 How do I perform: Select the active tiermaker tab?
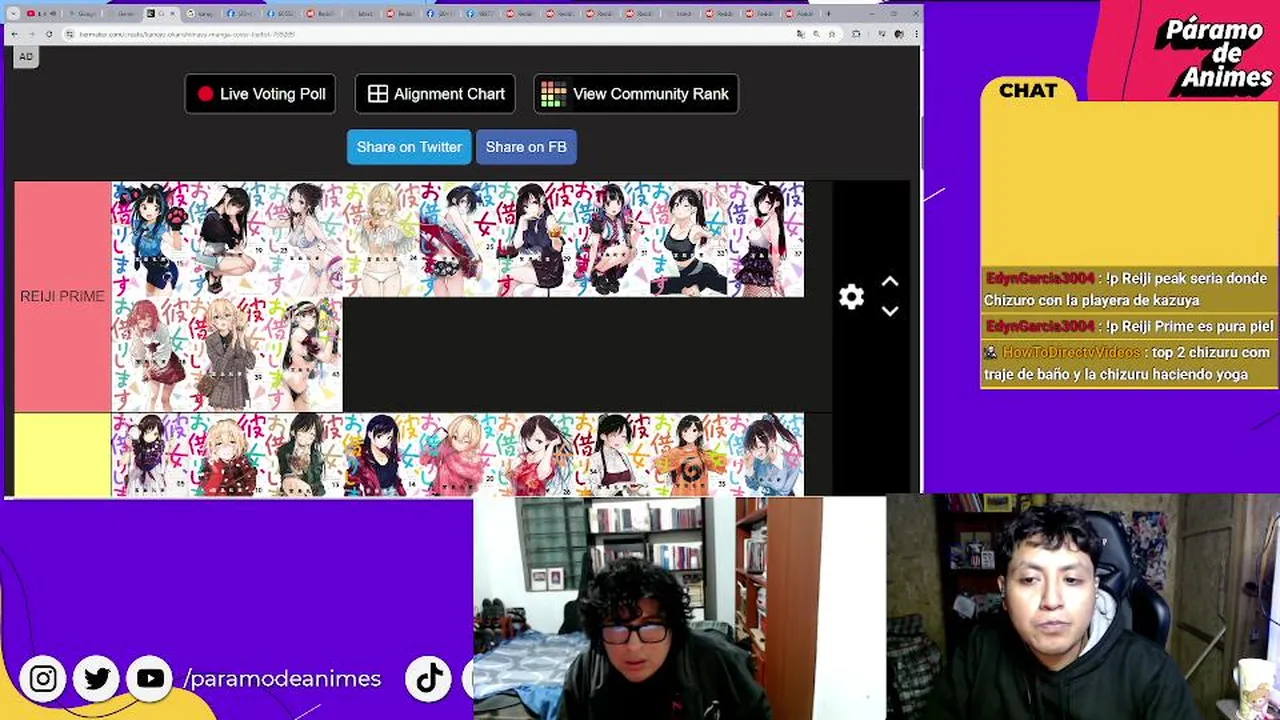pyautogui.click(x=160, y=14)
